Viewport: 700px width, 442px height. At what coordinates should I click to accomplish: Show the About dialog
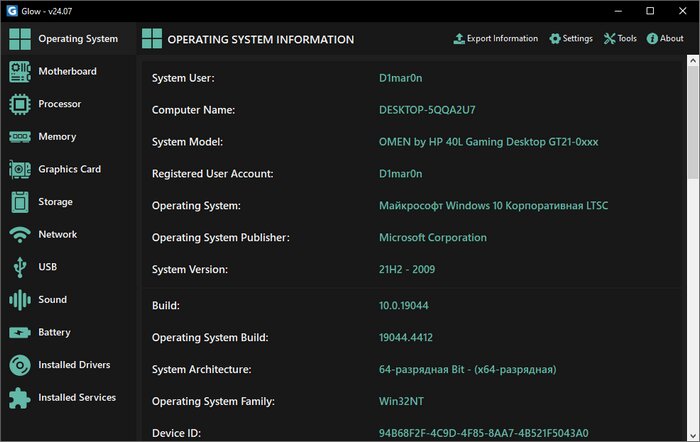pos(665,38)
